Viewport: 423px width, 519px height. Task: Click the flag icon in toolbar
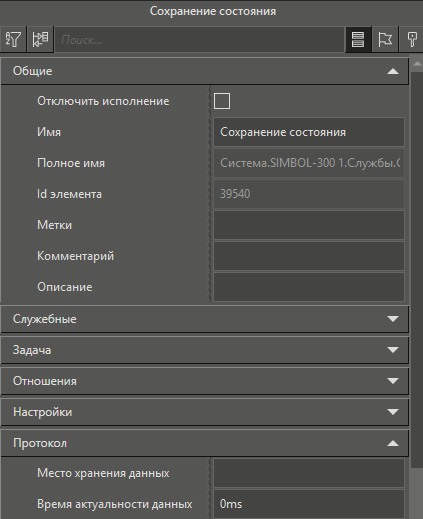click(x=385, y=39)
